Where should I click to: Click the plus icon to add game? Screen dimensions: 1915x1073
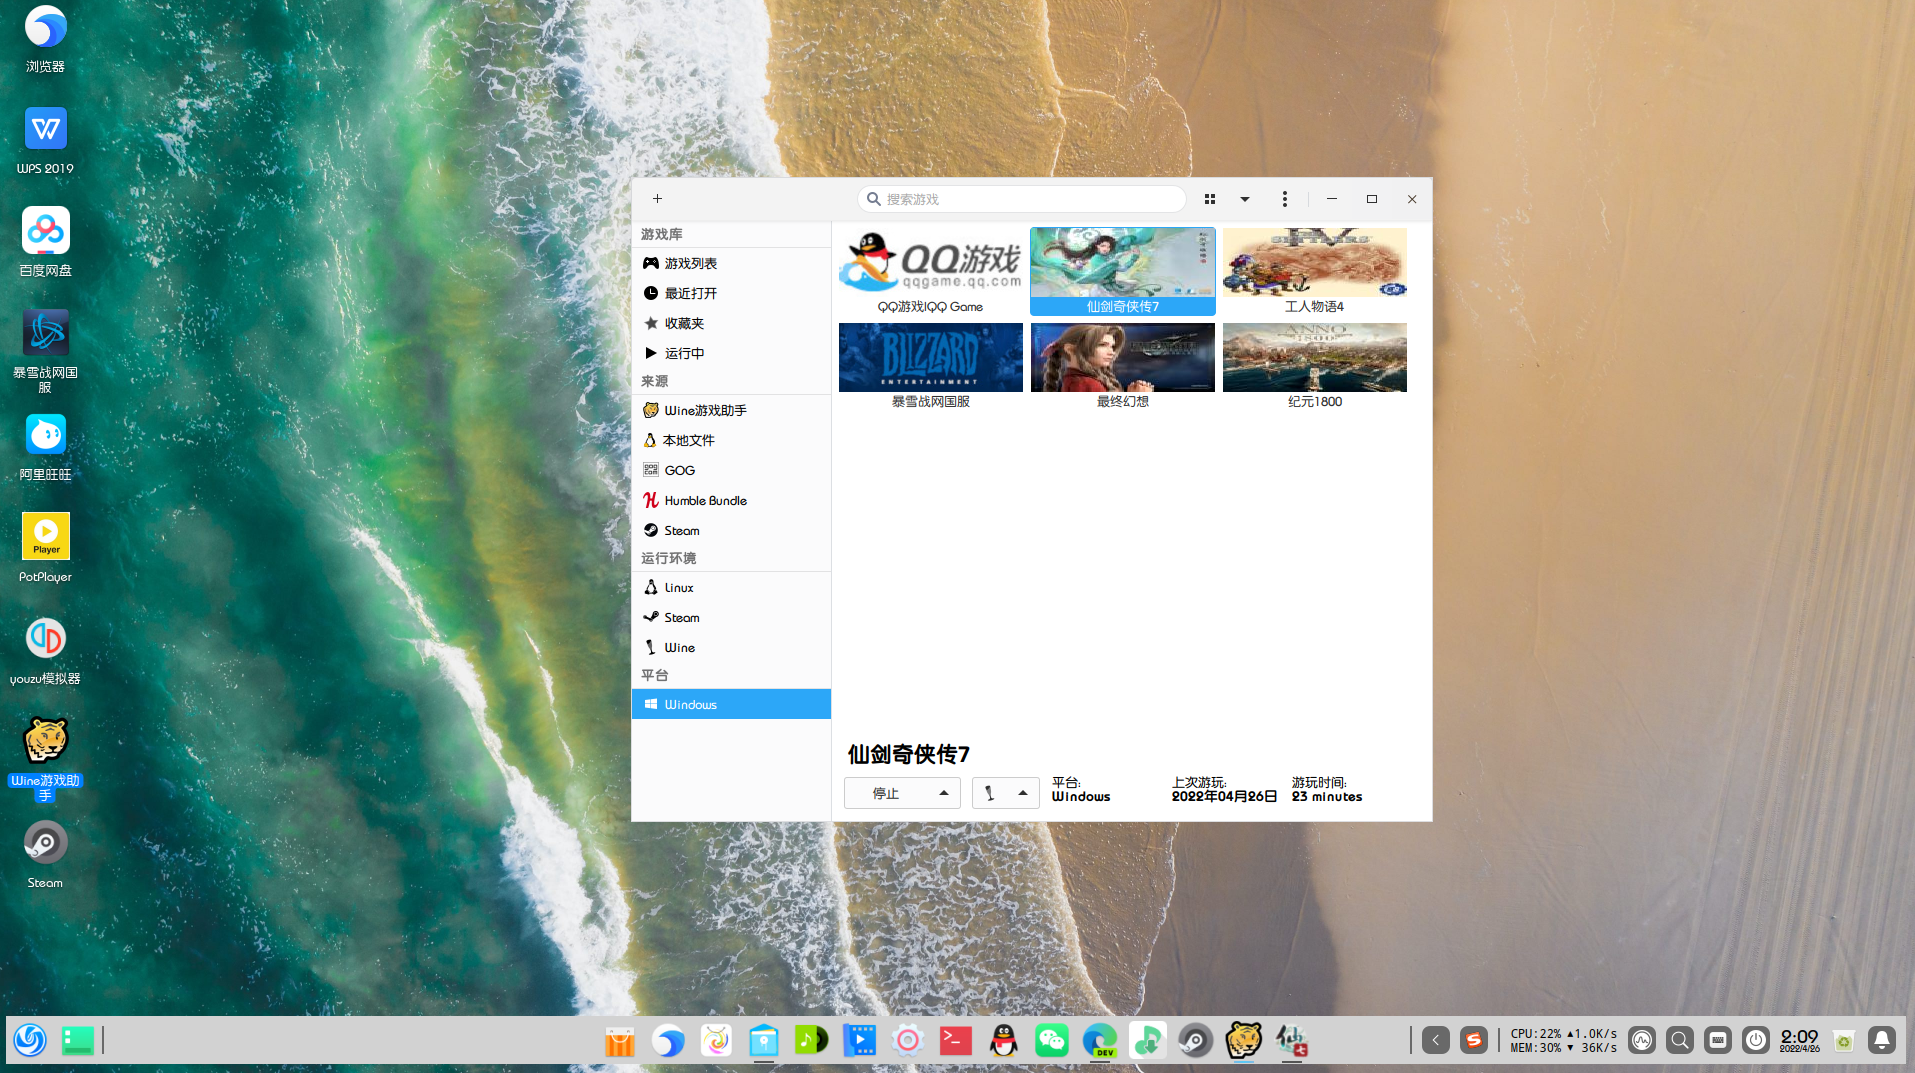(657, 199)
